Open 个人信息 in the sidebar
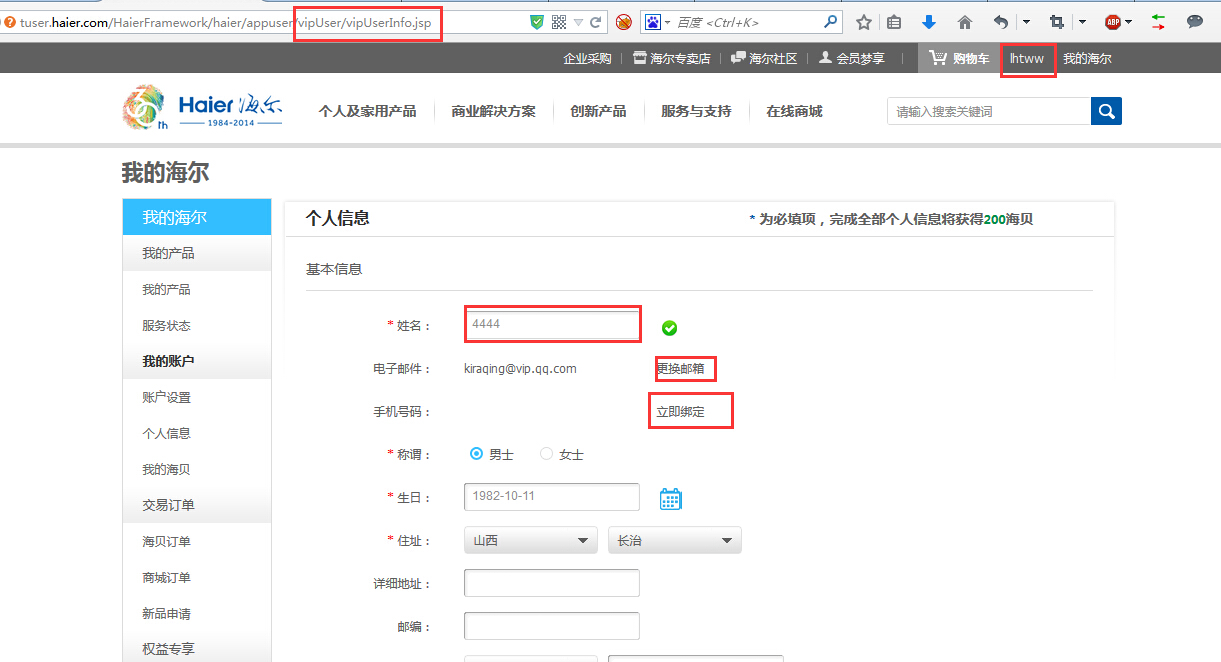The height and width of the screenshot is (662, 1221). (x=166, y=434)
